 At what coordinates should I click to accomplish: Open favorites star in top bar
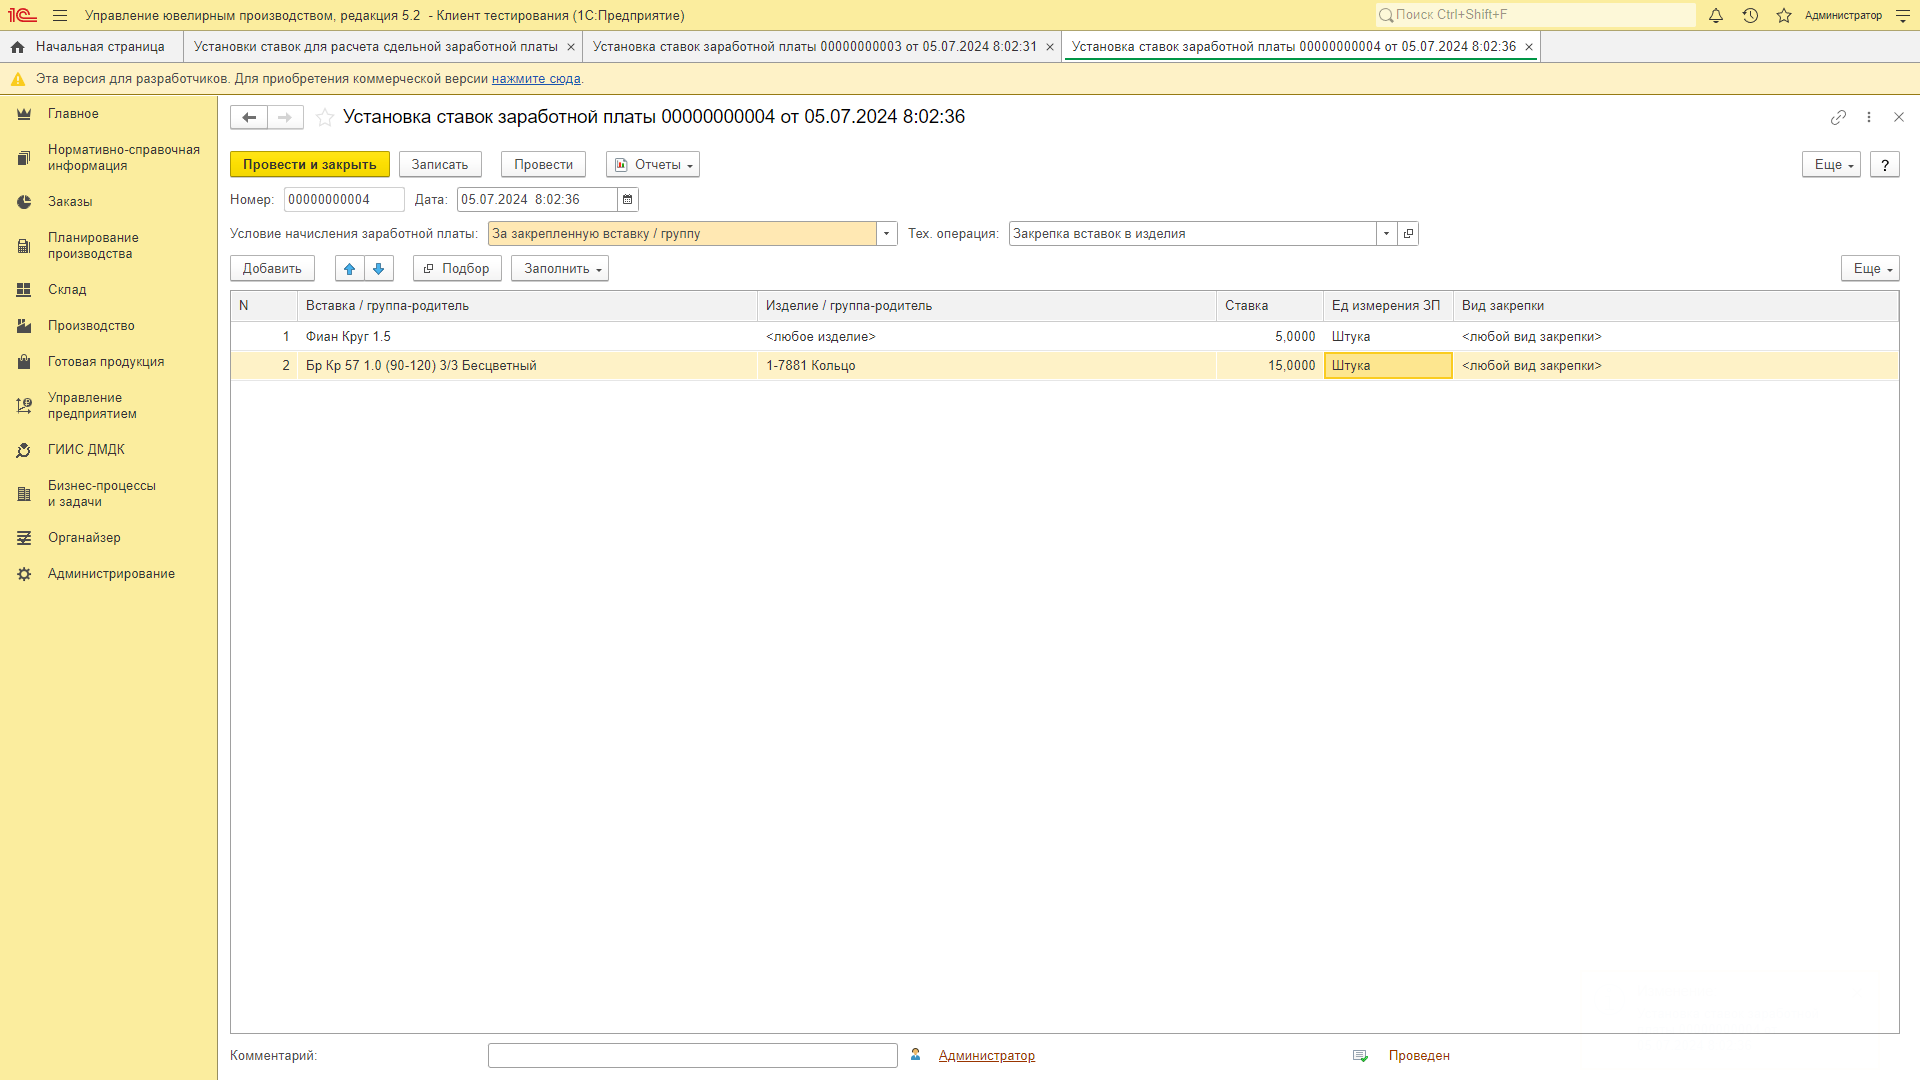[1784, 15]
